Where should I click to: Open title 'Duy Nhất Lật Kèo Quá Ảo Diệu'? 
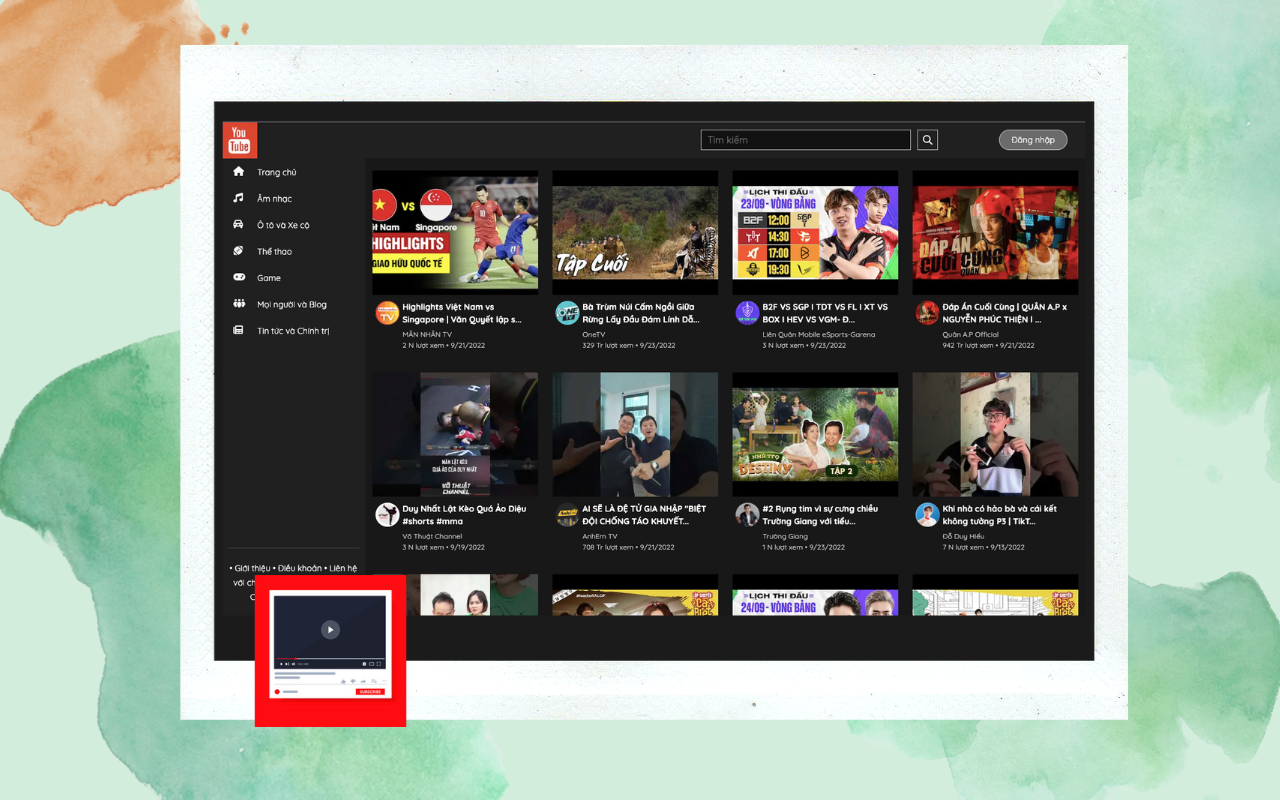(464, 515)
